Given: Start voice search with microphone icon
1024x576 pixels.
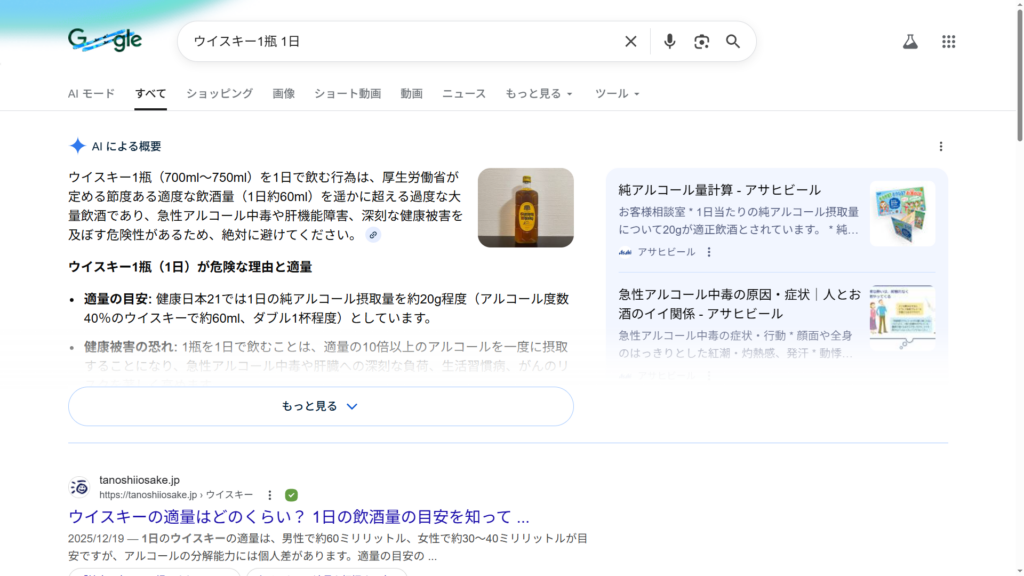Looking at the screenshot, I should (670, 41).
